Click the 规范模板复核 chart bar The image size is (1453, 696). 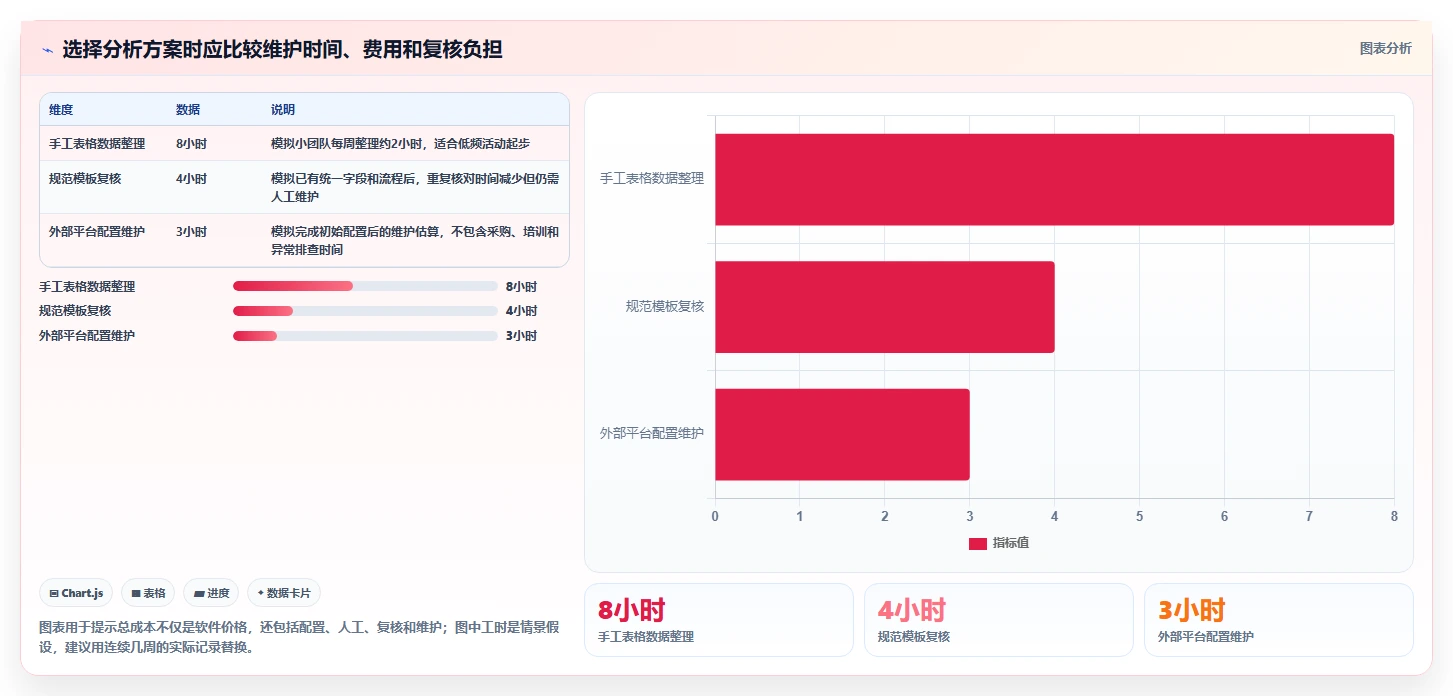(884, 307)
